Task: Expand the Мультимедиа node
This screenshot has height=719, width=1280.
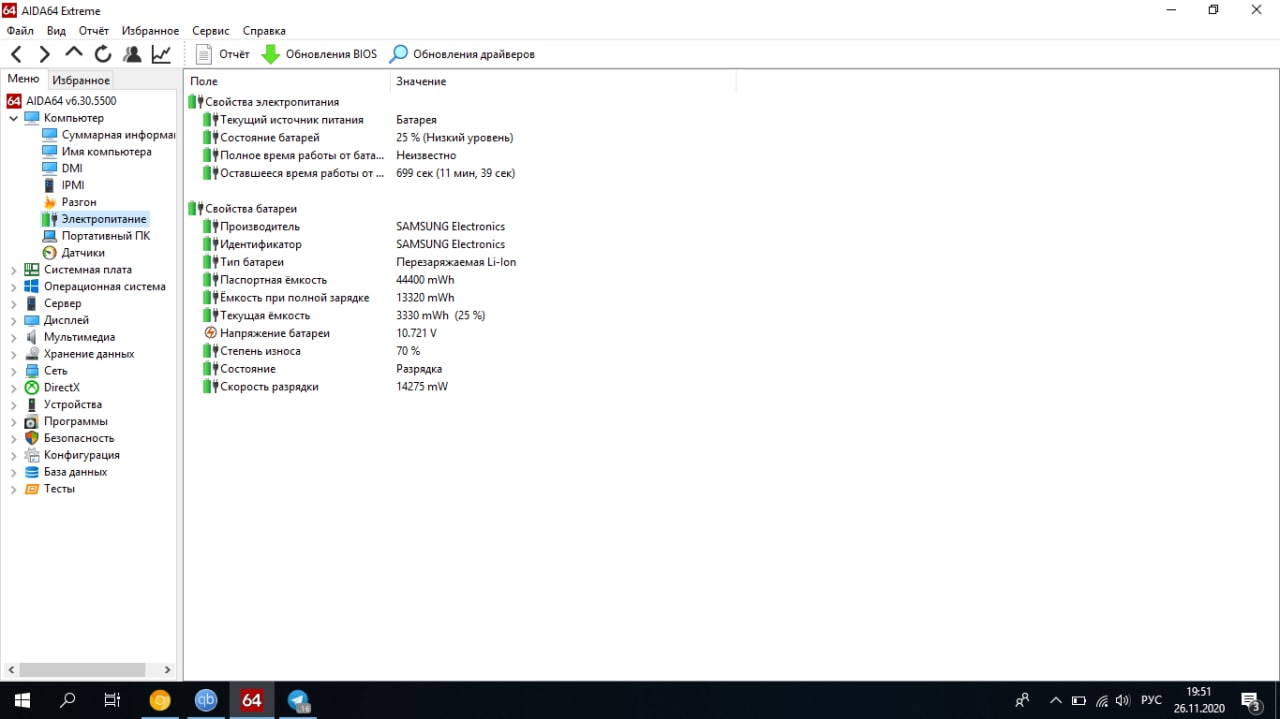Action: tap(13, 337)
